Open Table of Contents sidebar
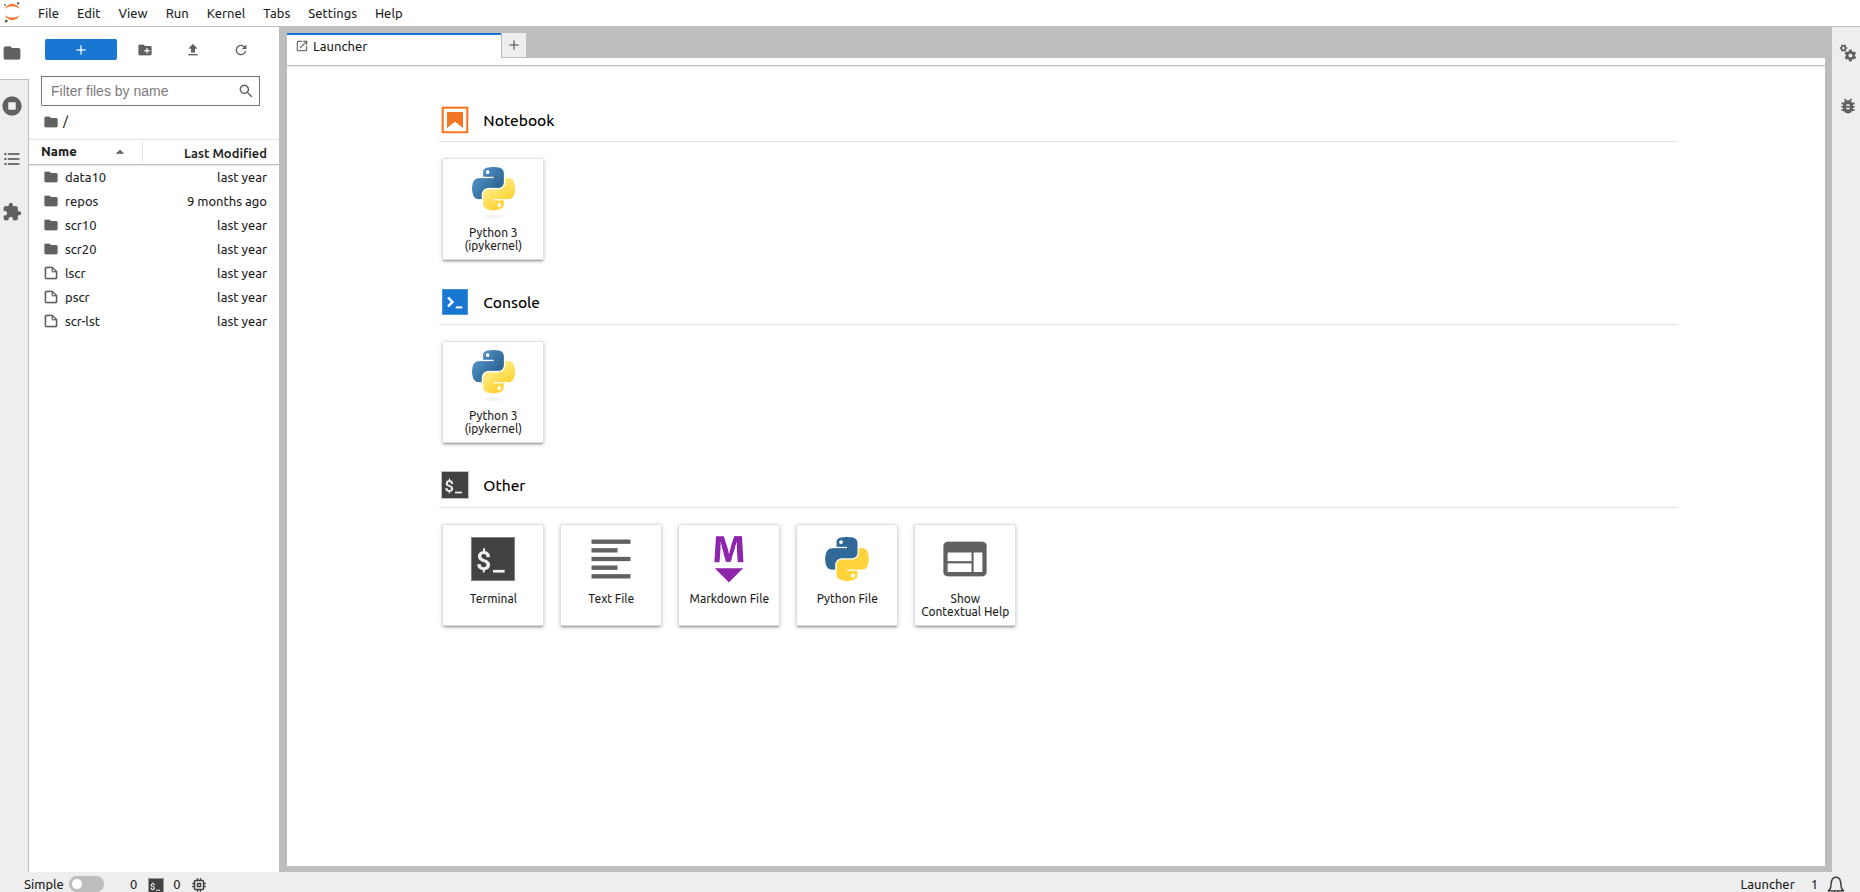The height and width of the screenshot is (892, 1860). [x=13, y=159]
